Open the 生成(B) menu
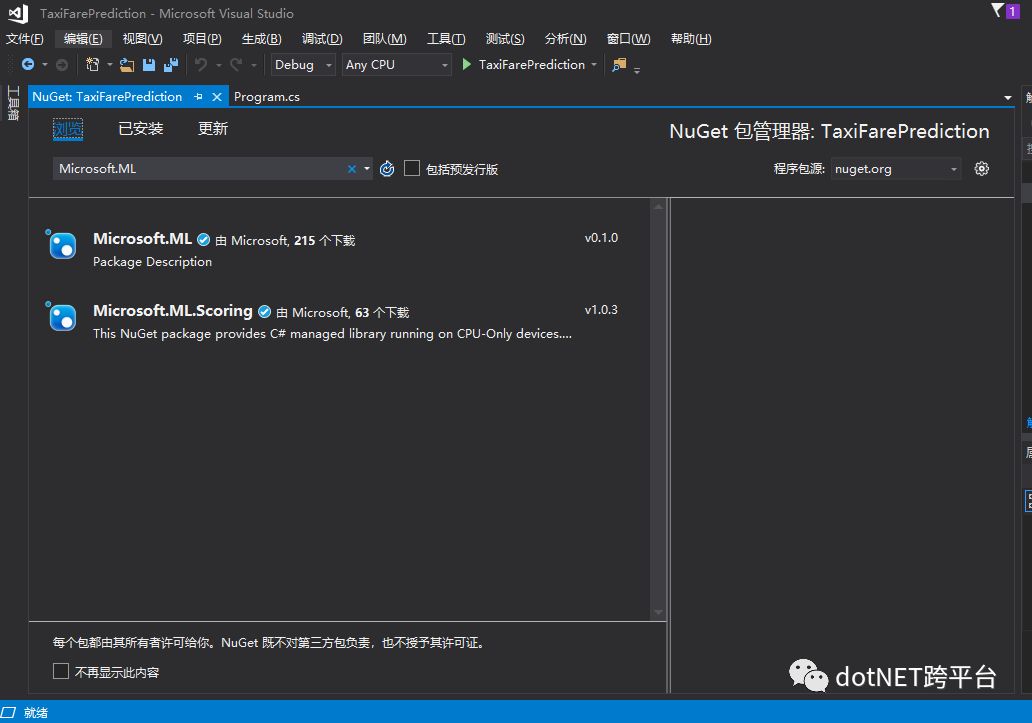This screenshot has height=723, width=1032. pos(261,39)
